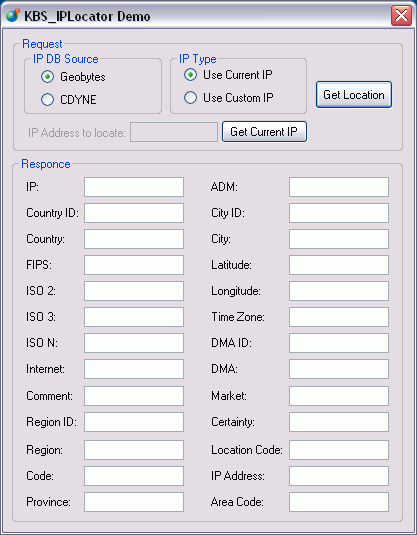
Task: Click the Comment field
Action: [134, 396]
